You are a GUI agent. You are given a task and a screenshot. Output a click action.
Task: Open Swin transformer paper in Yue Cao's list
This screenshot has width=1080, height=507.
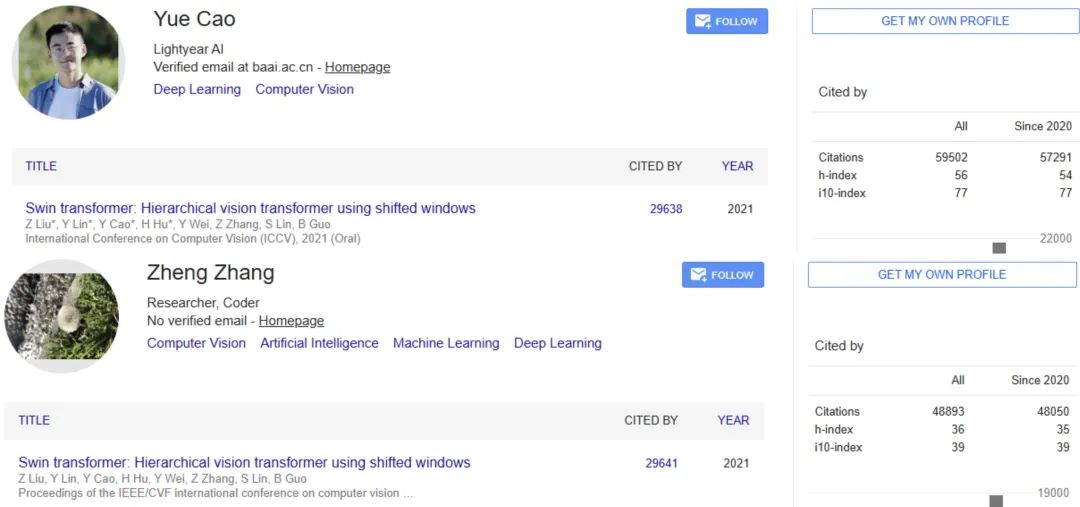click(x=250, y=209)
